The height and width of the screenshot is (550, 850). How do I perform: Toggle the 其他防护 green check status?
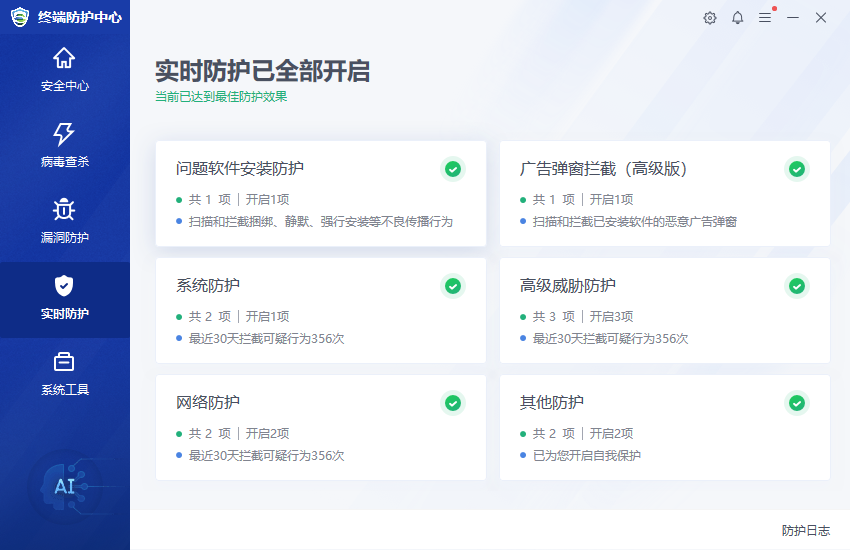coord(797,403)
